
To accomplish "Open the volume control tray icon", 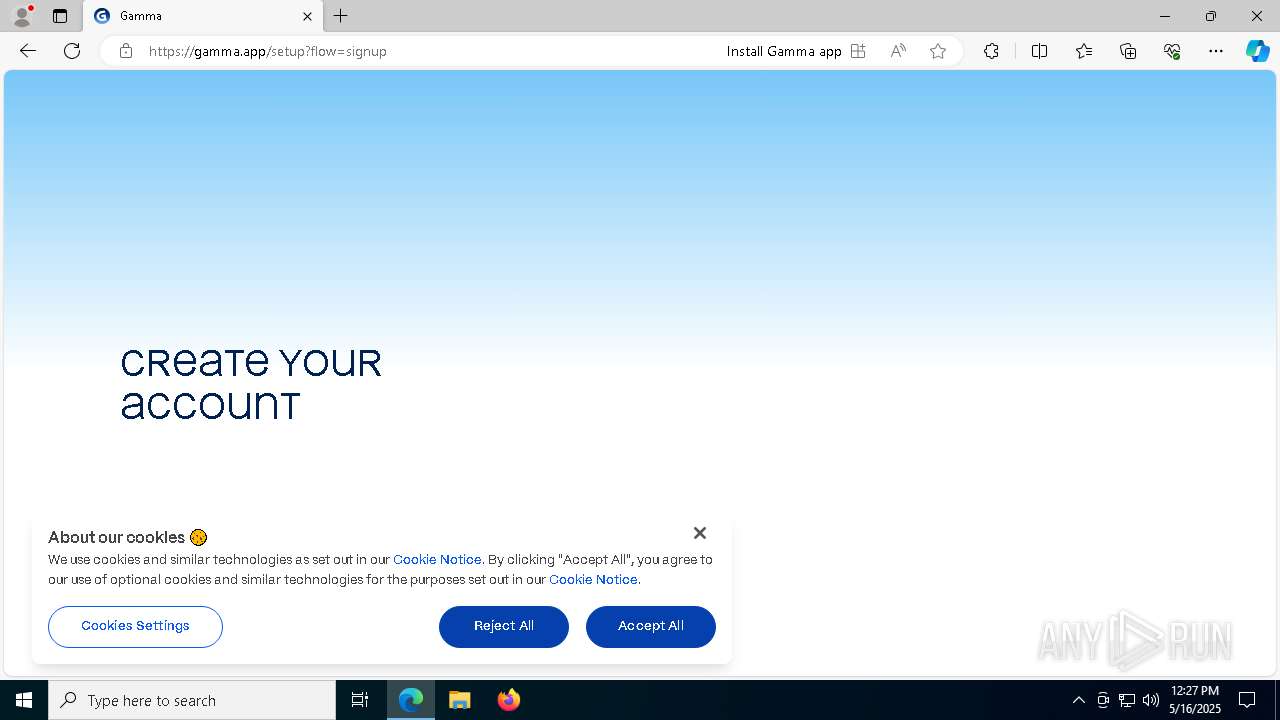I will pos(1151,700).
